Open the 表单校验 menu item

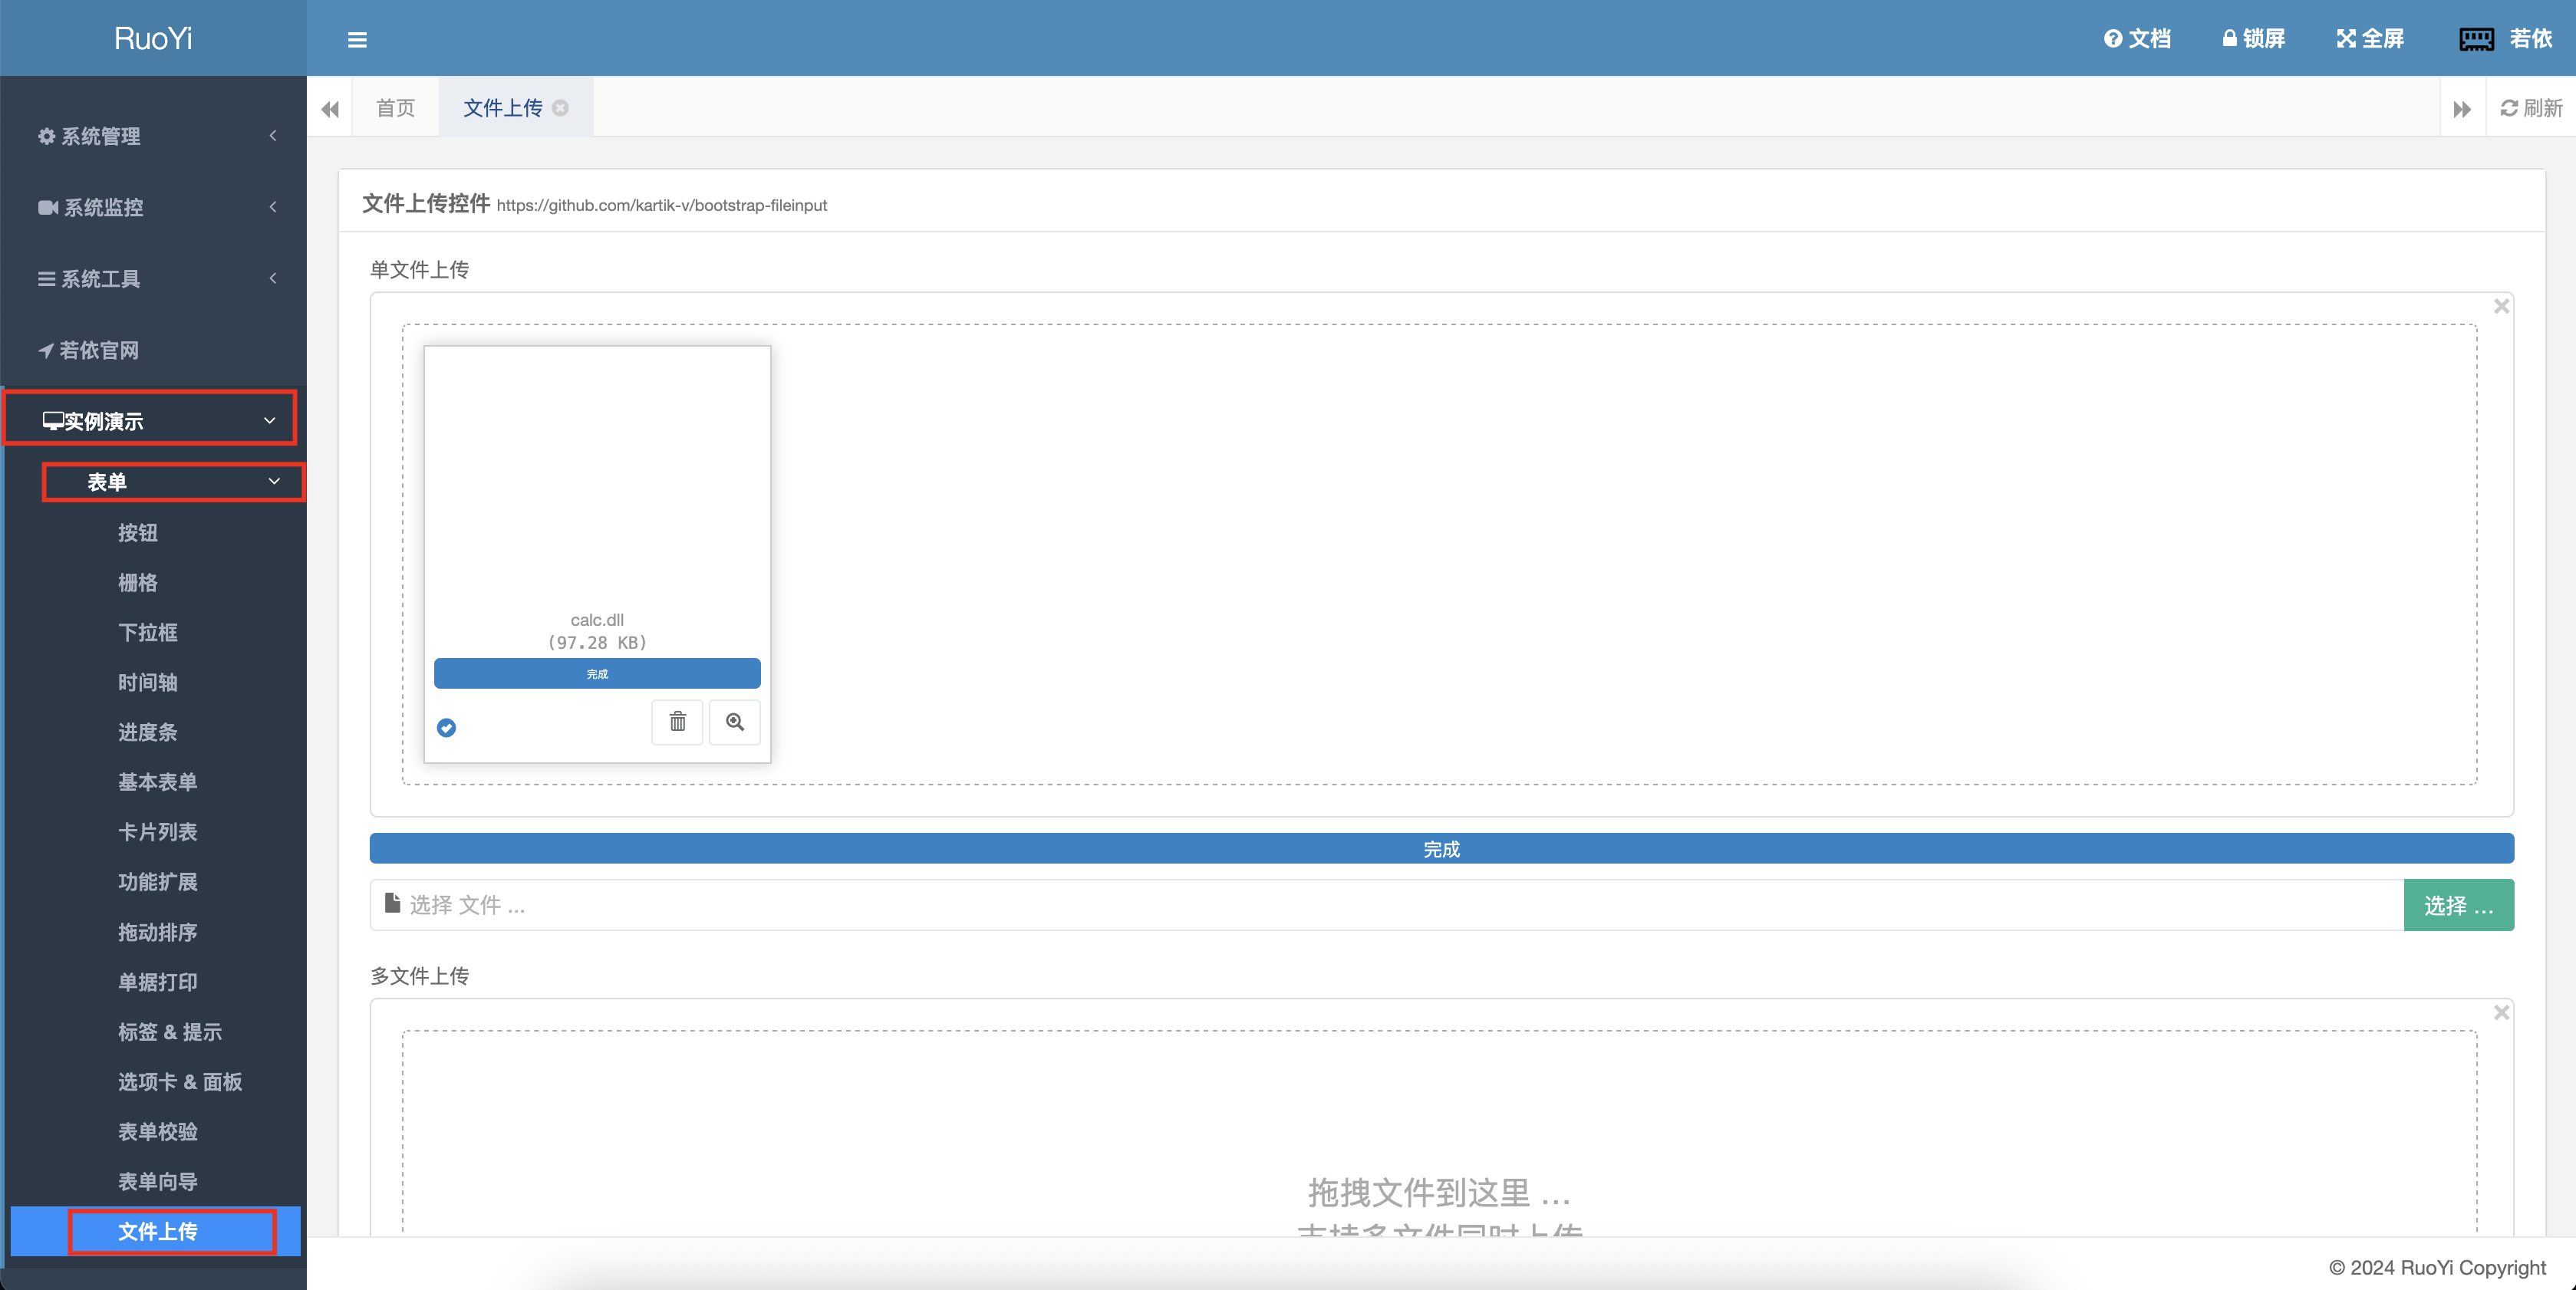[x=158, y=1132]
